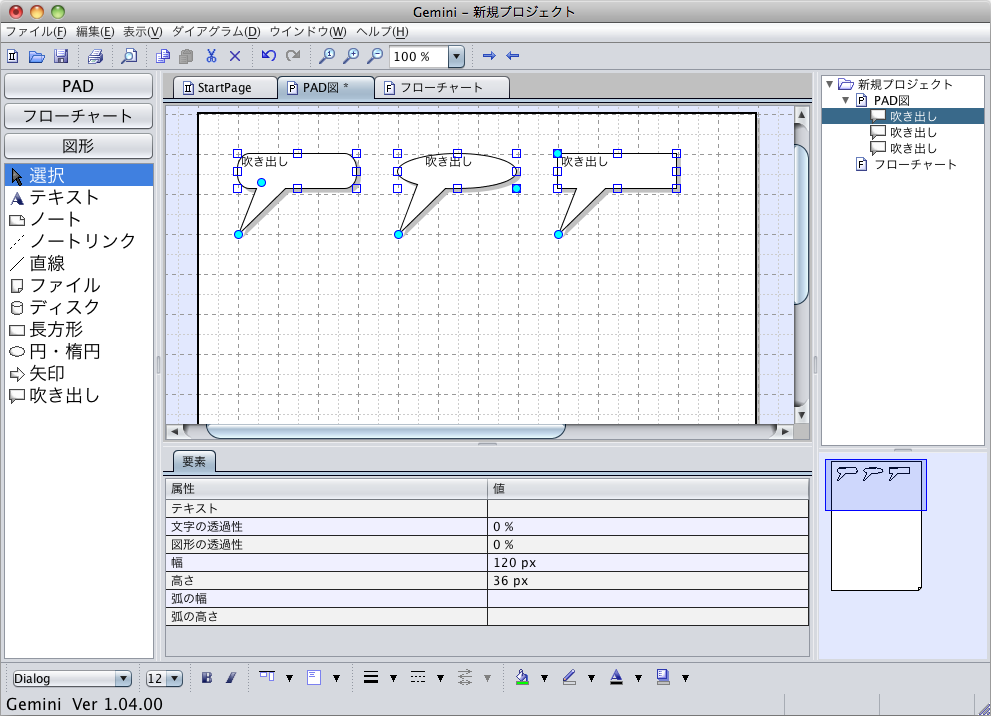
Task: Click the フローチャート palette button
Action: [x=78, y=116]
